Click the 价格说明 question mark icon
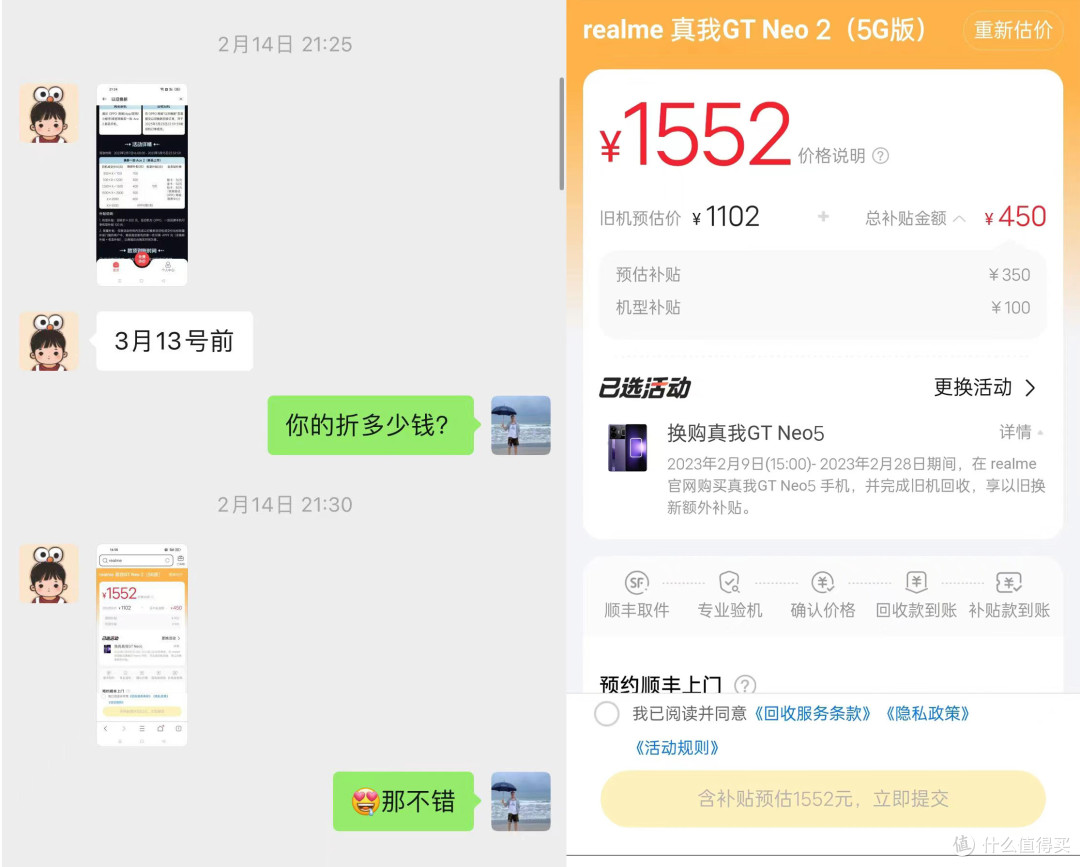Screen dimensions: 1080x867 point(880,156)
